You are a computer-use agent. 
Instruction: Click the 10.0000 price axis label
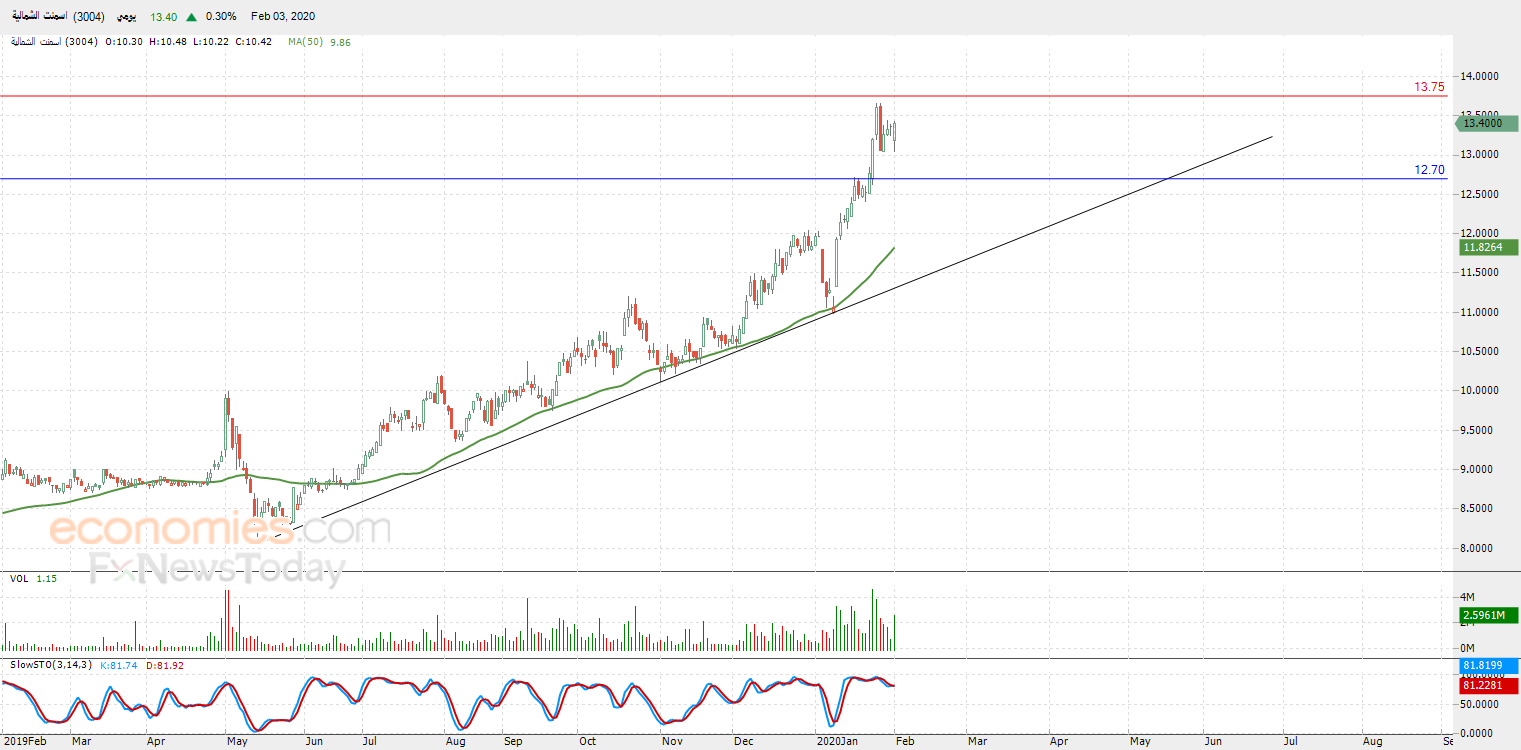1481,390
